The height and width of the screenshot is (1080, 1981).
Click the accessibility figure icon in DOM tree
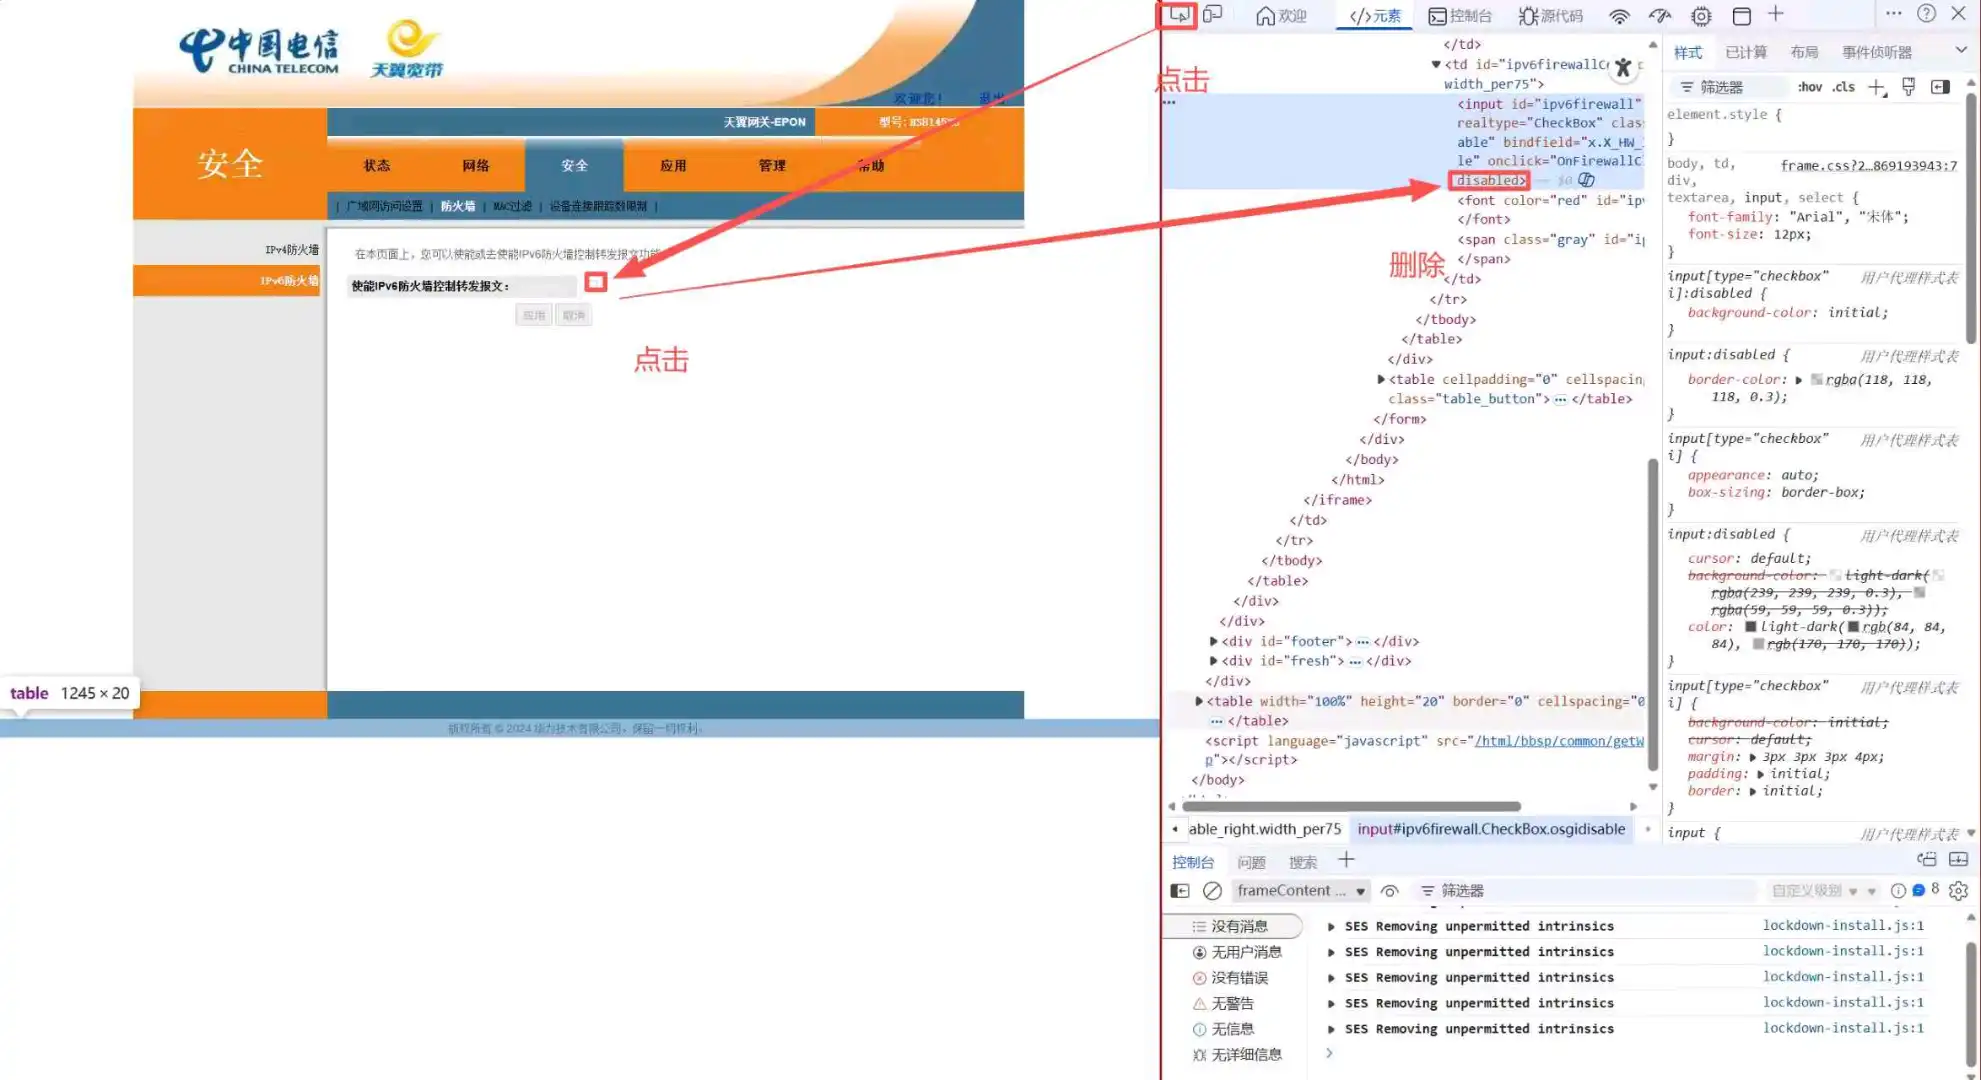click(x=1623, y=67)
